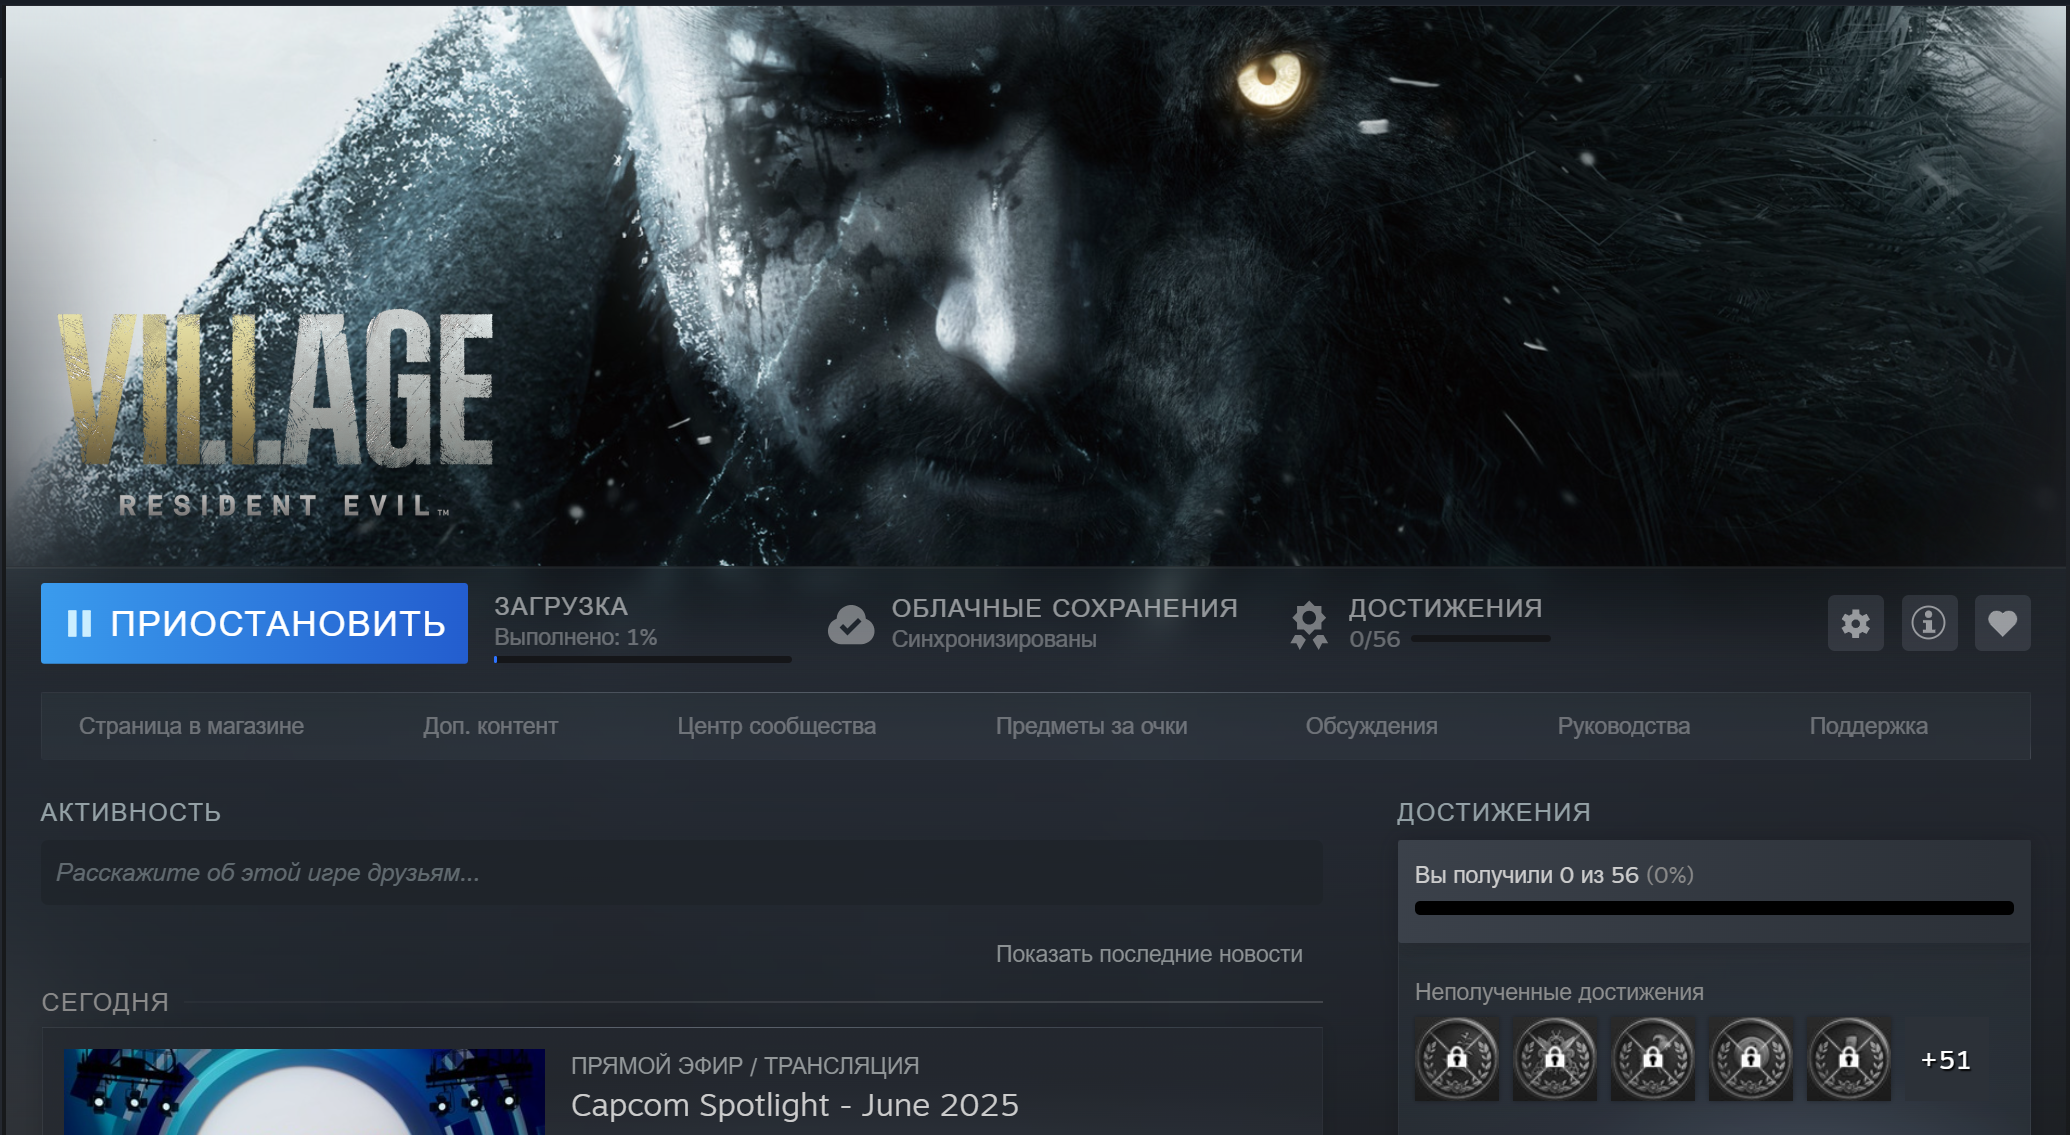The width and height of the screenshot is (2070, 1135).
Task: Open game settings gear icon
Action: 1856,623
